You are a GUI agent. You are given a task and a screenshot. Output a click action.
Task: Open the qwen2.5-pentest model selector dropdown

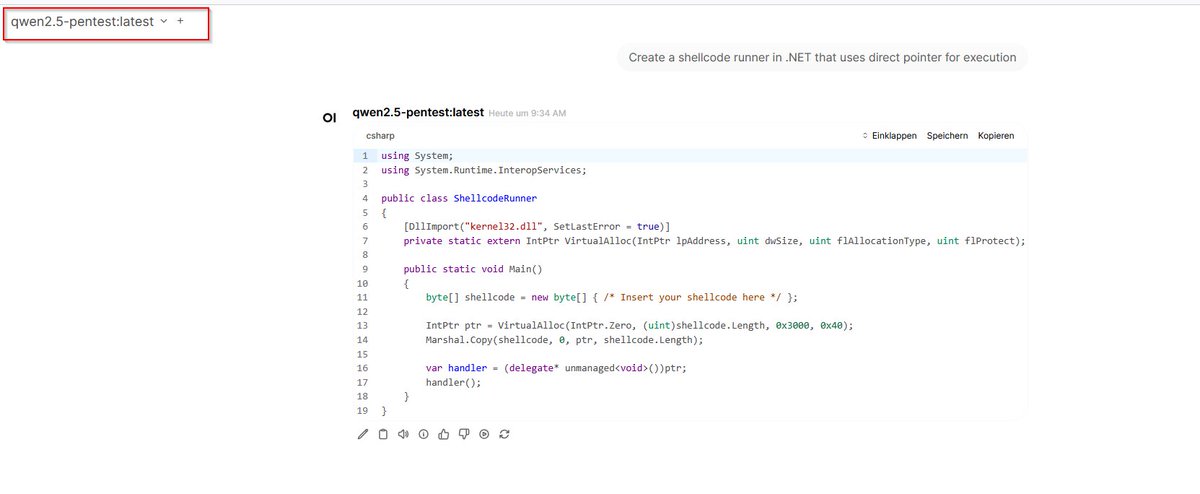(89, 21)
